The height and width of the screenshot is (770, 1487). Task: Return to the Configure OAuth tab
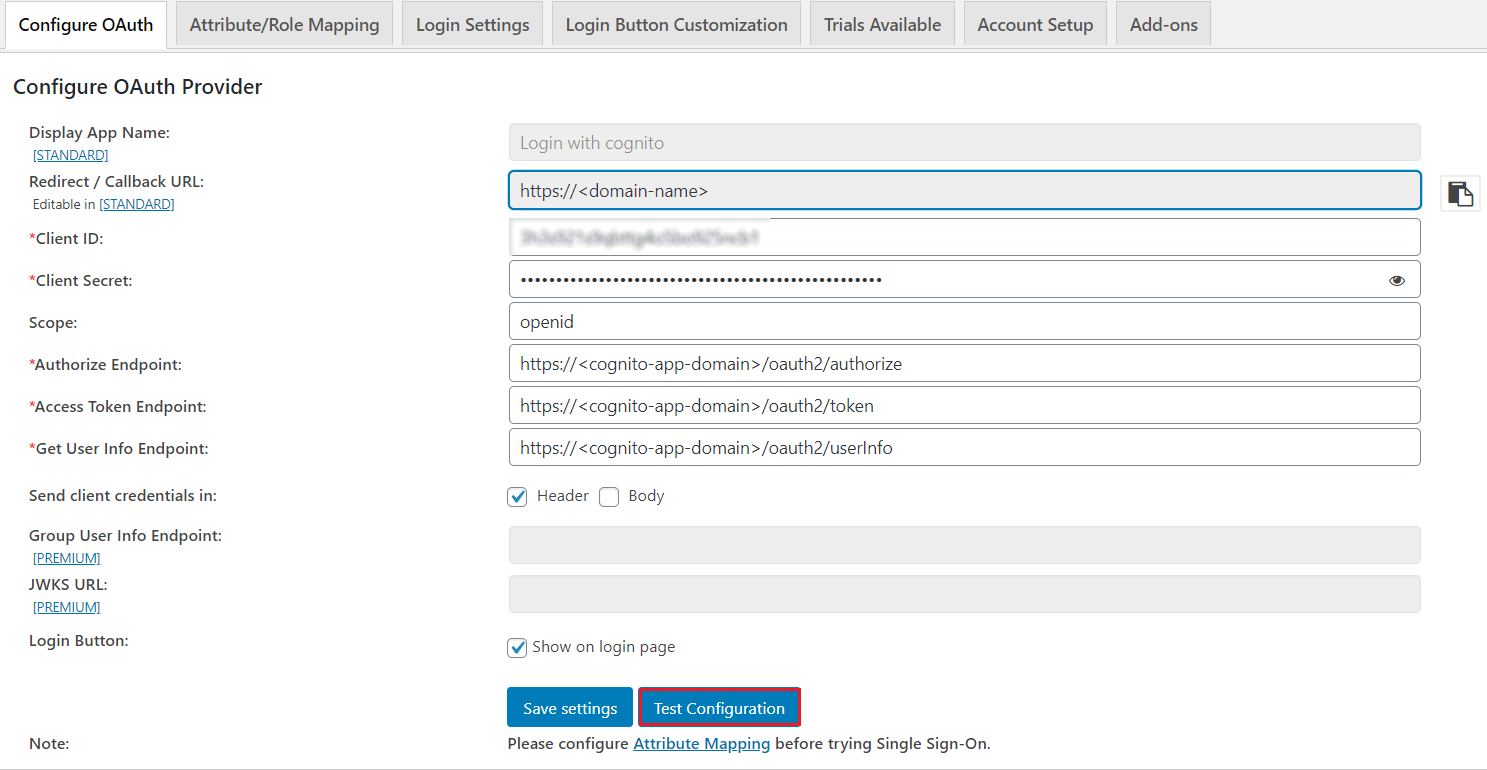tap(85, 23)
